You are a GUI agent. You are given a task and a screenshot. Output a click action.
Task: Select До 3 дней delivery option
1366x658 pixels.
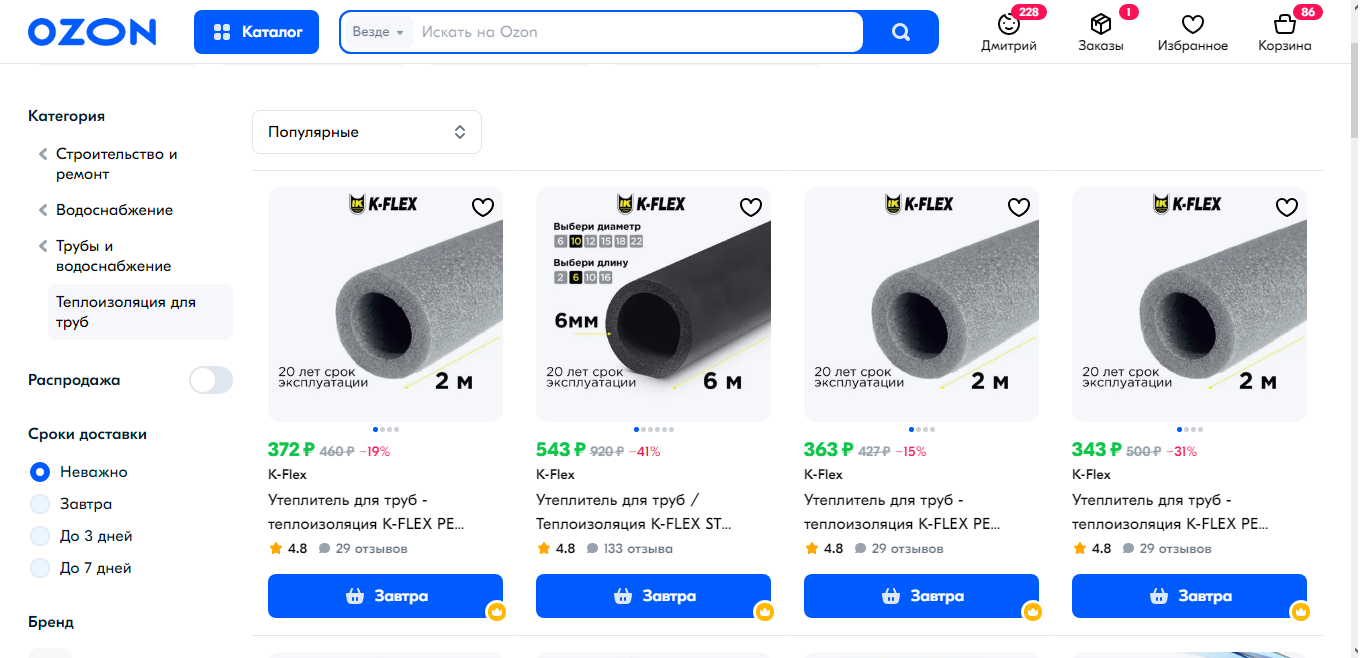pyautogui.click(x=40, y=536)
